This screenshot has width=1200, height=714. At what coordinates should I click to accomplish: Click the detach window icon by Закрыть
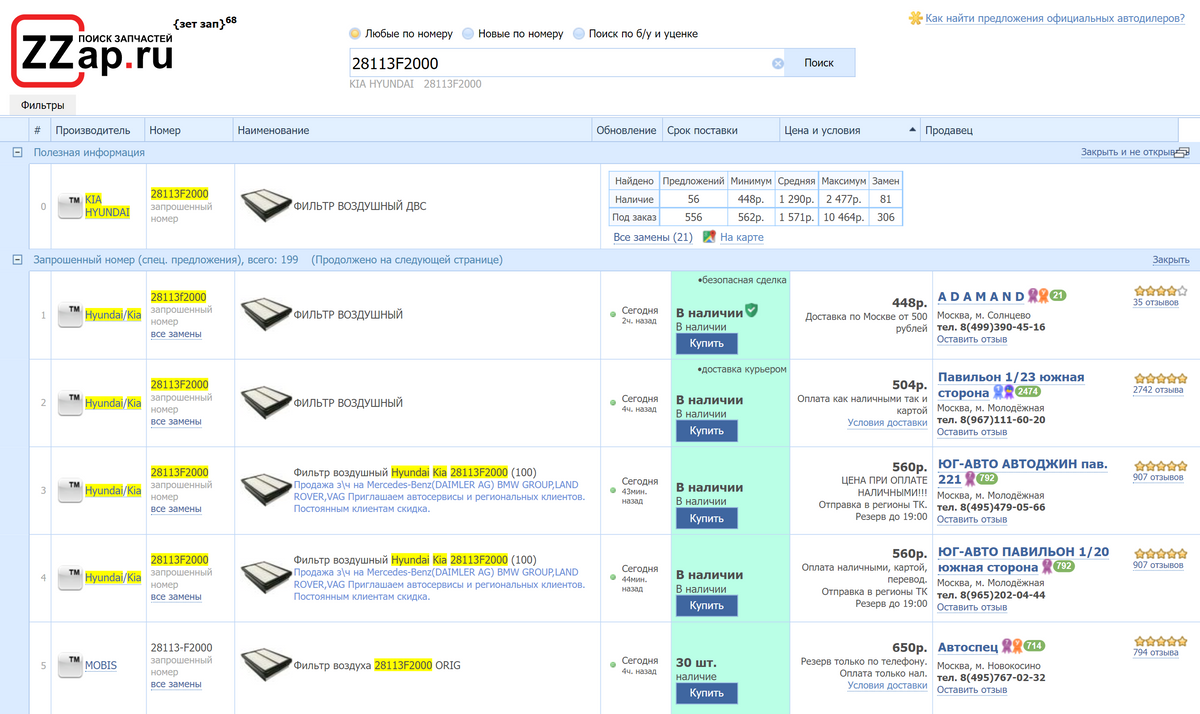pos(1182,153)
